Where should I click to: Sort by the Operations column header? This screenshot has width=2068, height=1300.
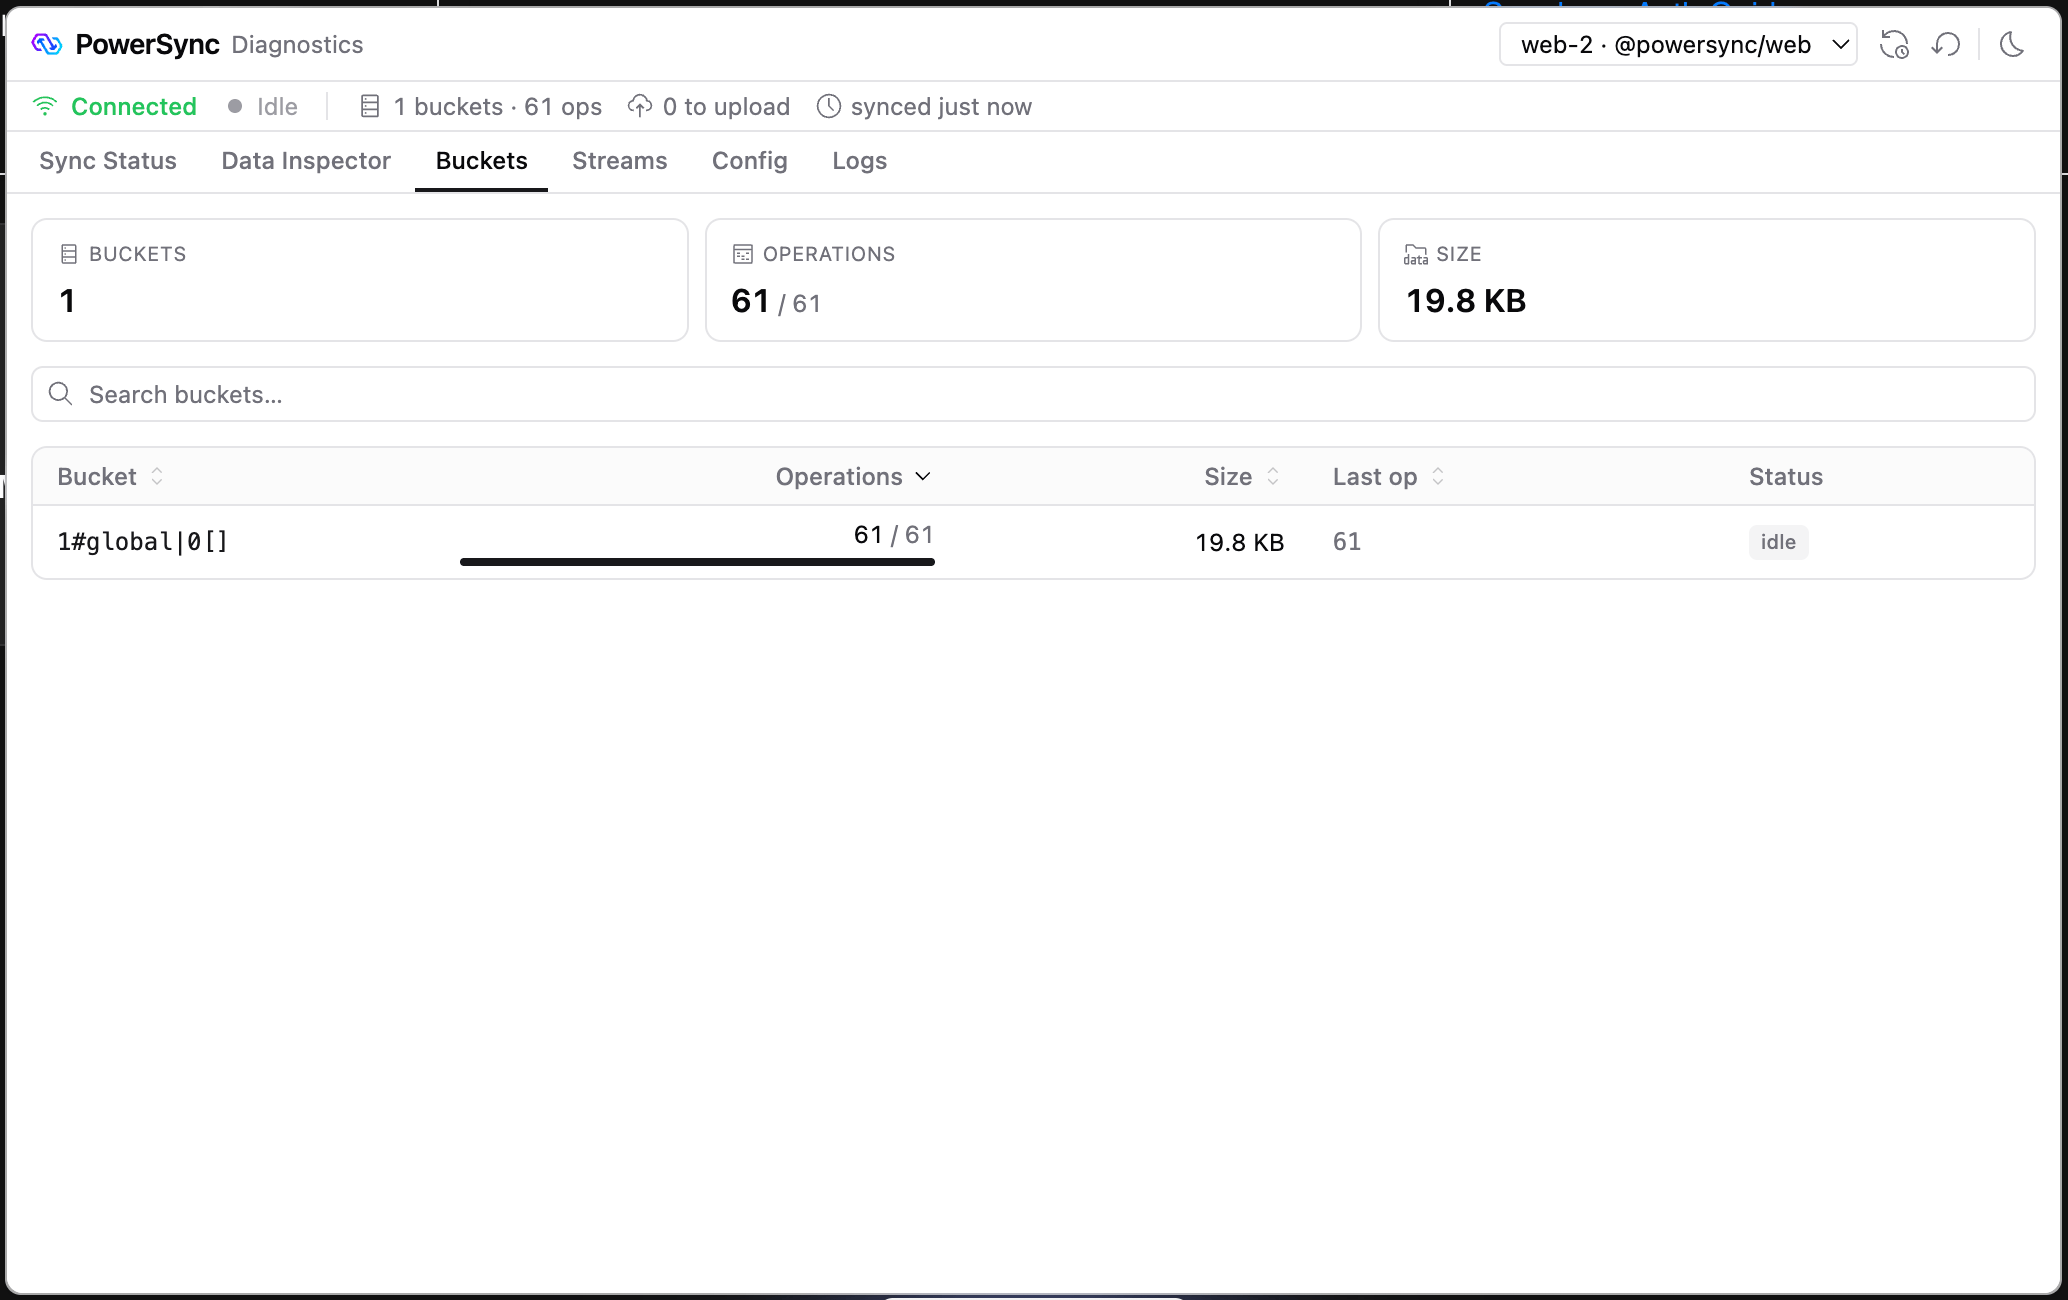click(853, 477)
